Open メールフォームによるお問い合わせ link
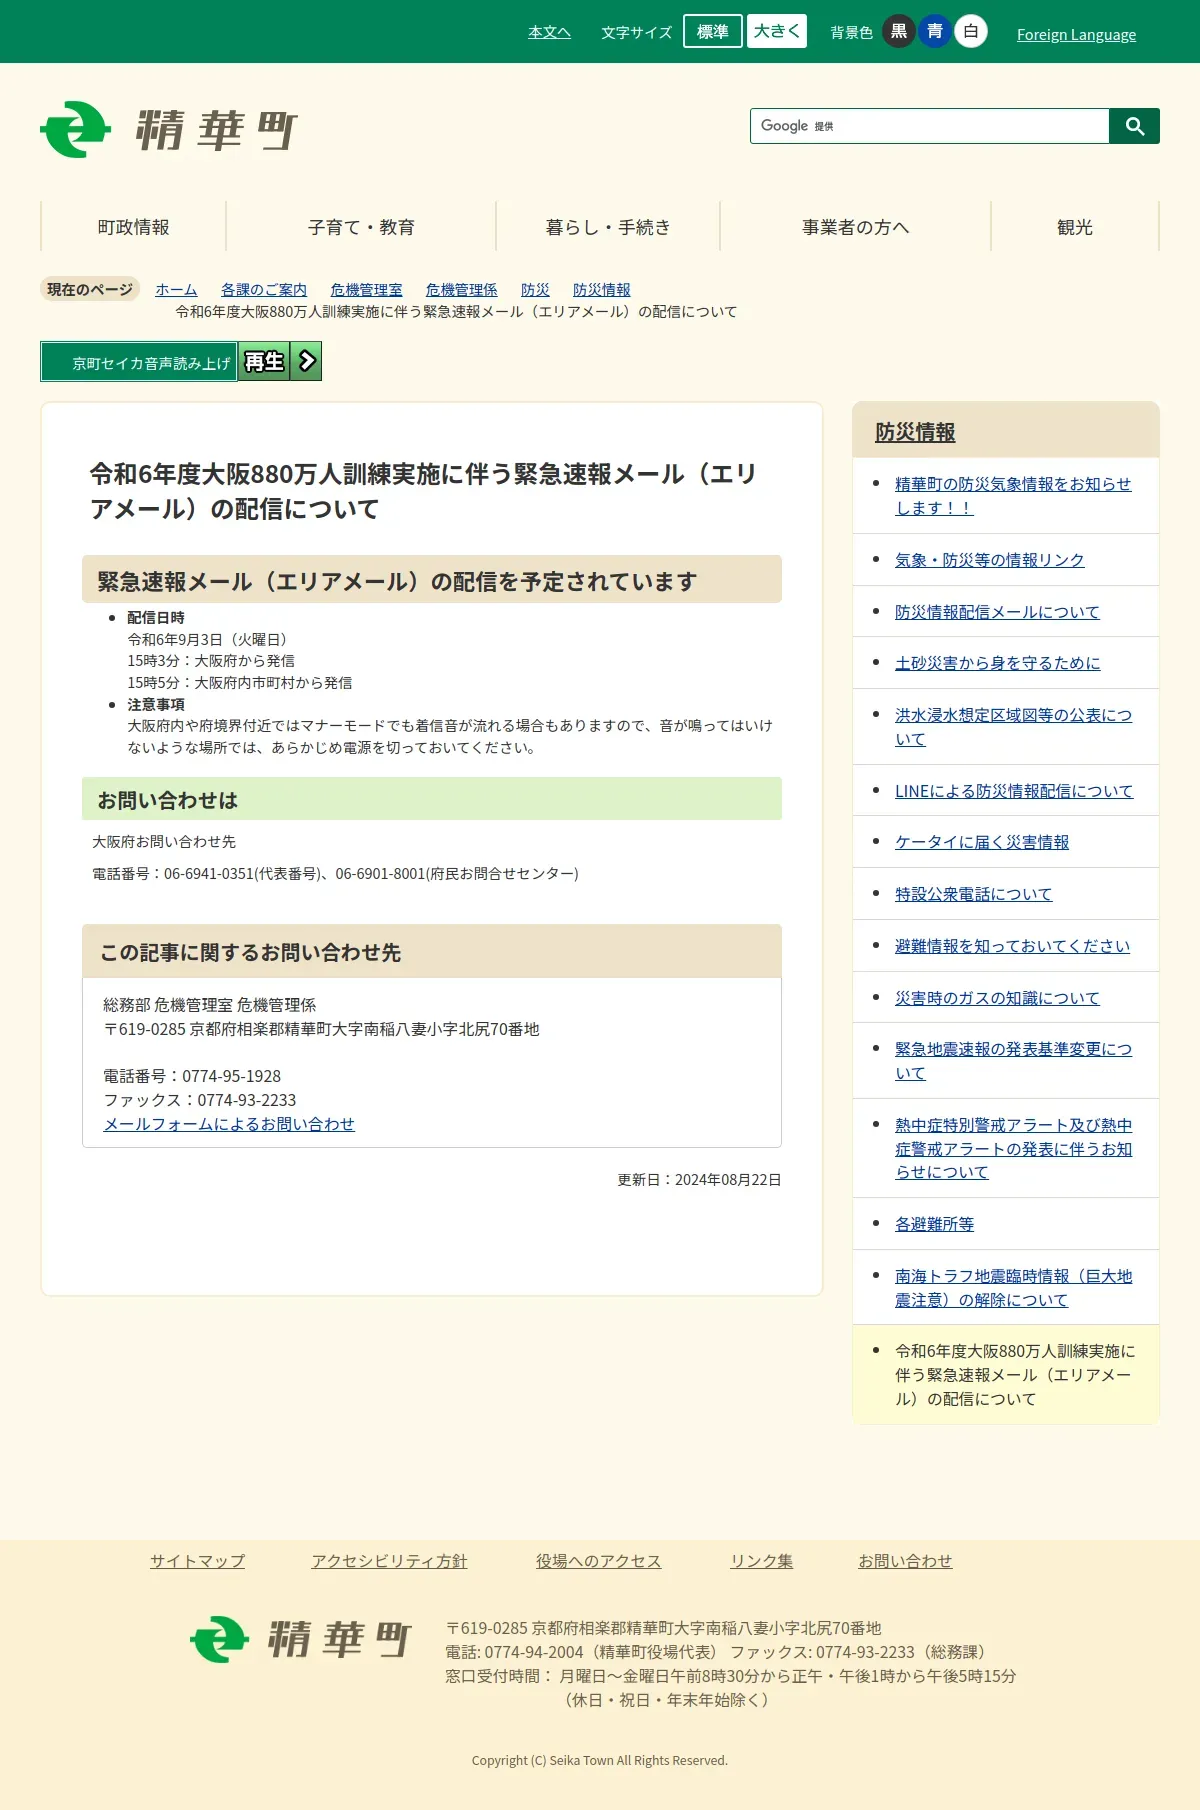 (x=229, y=1124)
